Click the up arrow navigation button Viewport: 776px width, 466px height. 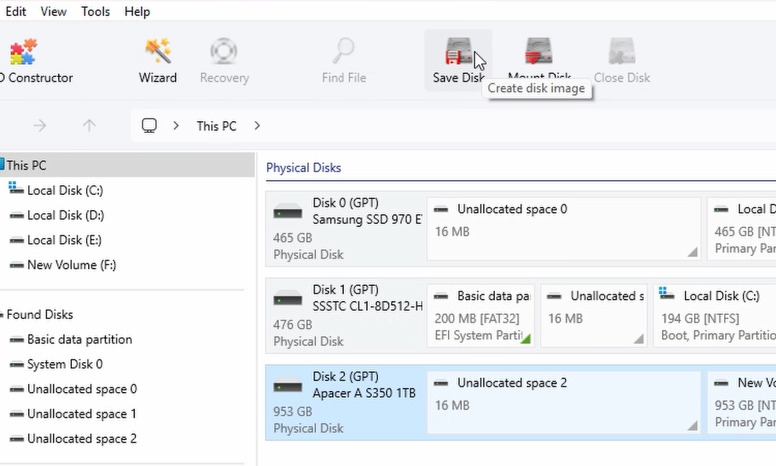[x=89, y=126]
